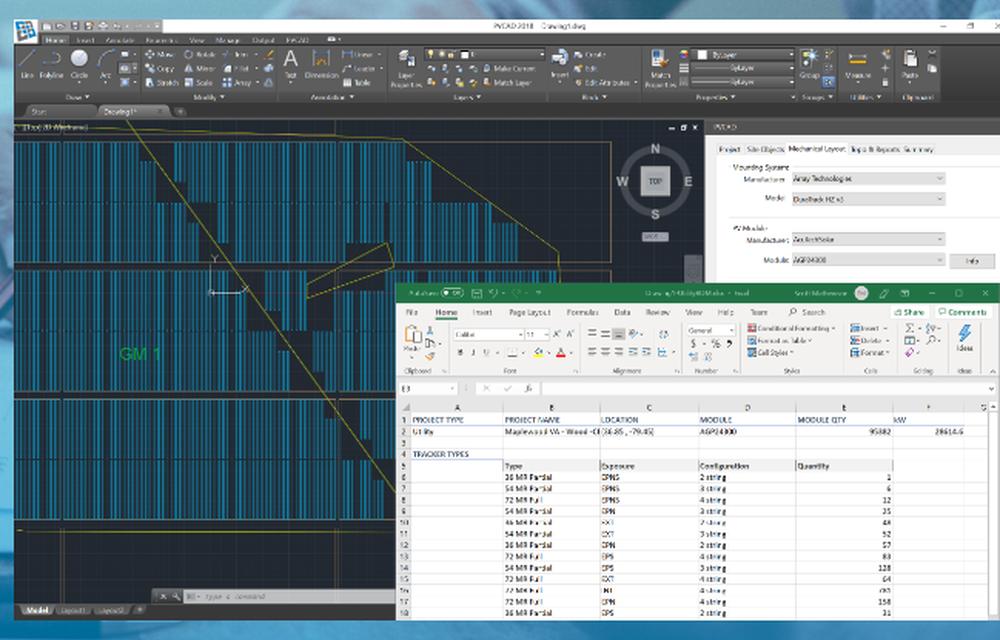This screenshot has width=1000, height=640.
Task: Open the Layer Properties panel
Action: [406, 69]
